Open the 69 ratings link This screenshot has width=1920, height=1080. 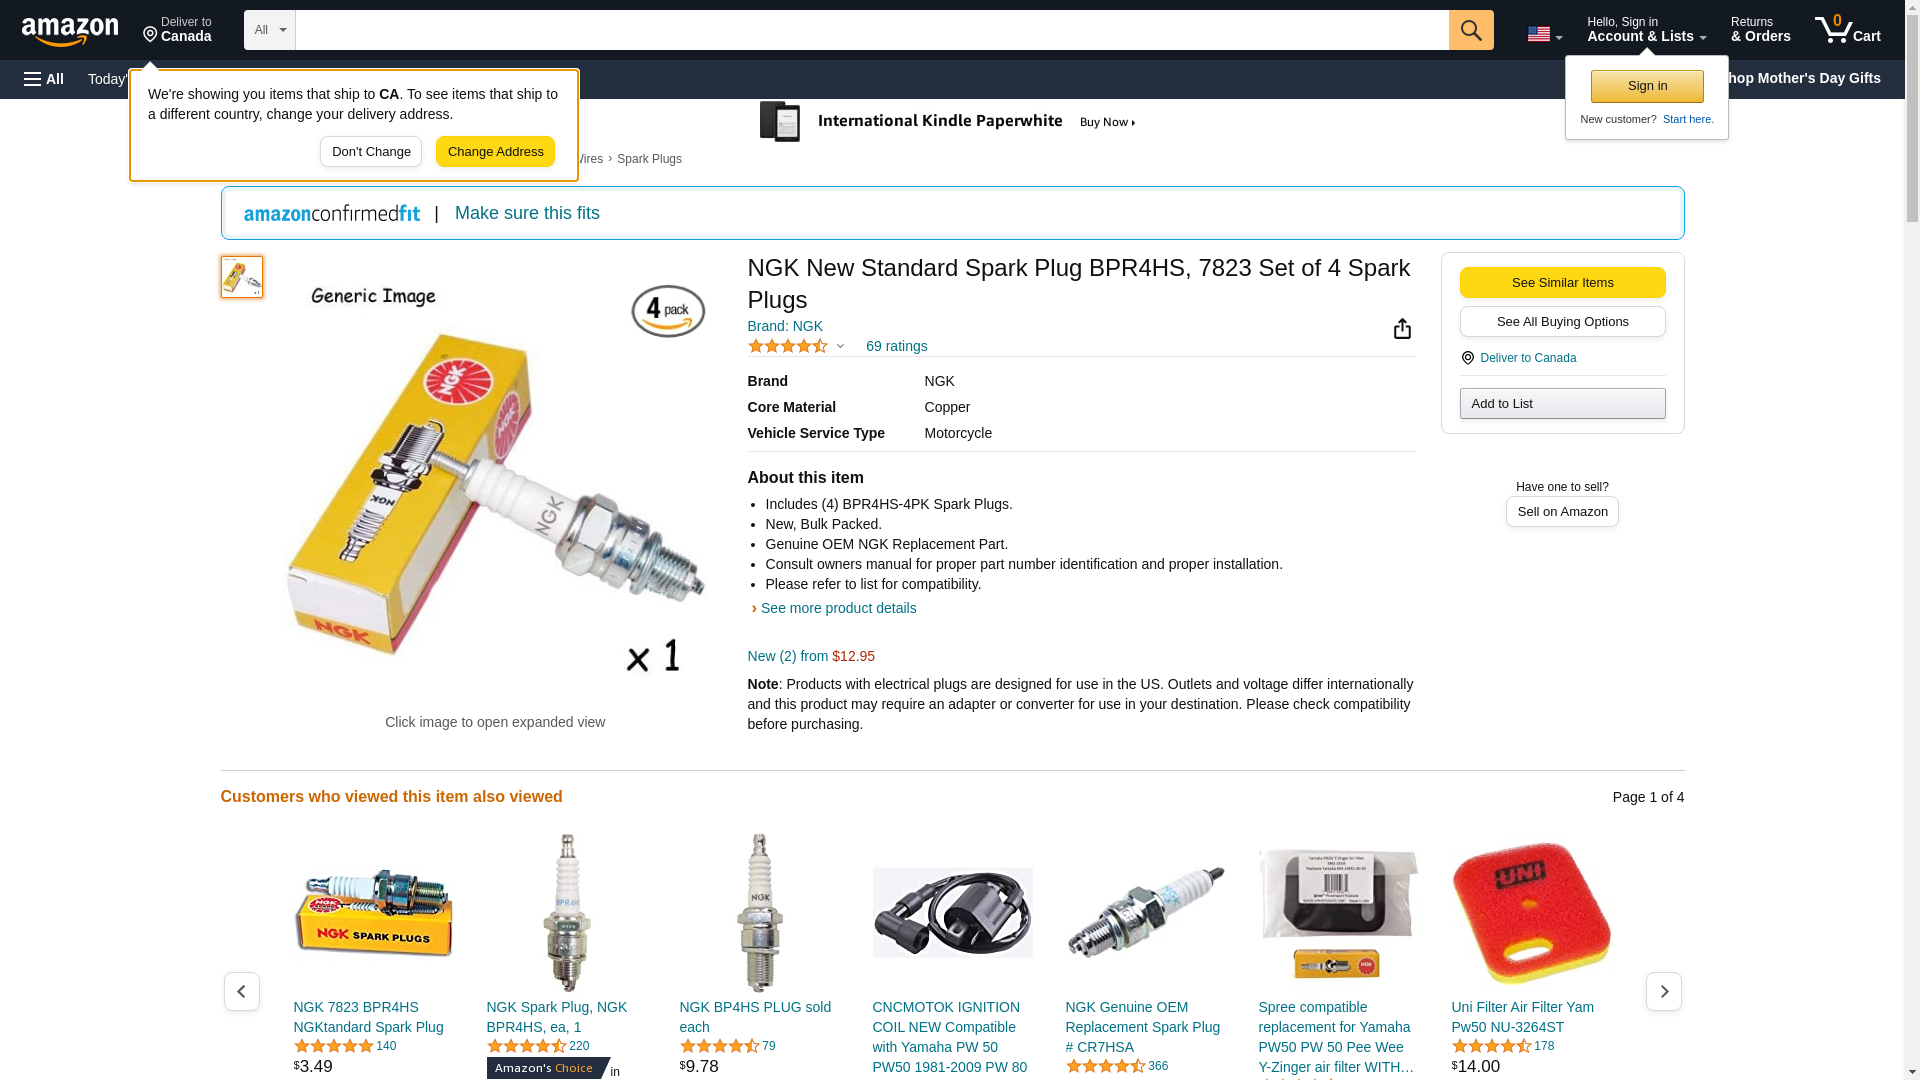(x=896, y=346)
